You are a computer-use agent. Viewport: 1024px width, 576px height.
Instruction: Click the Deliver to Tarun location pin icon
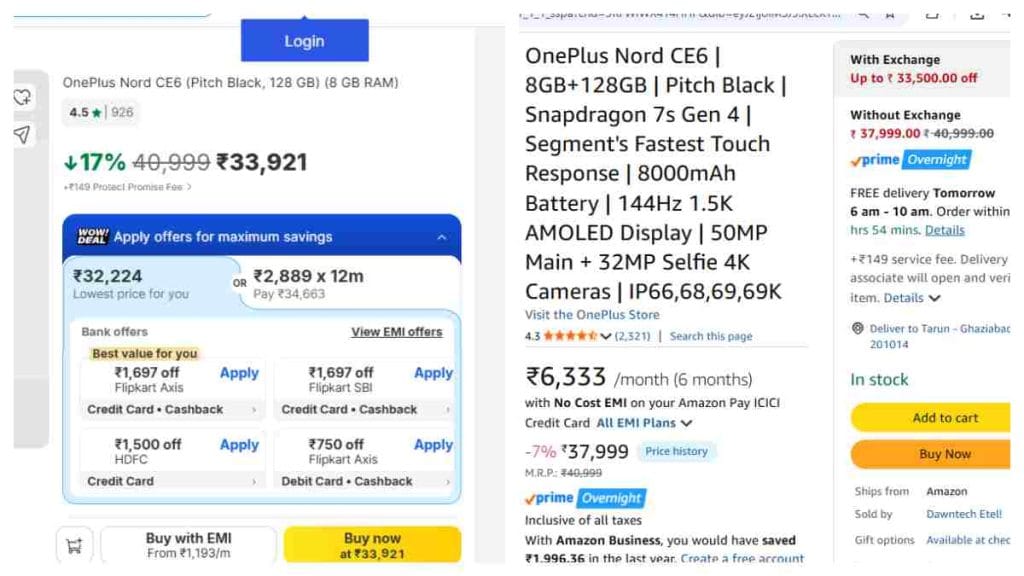coord(857,328)
